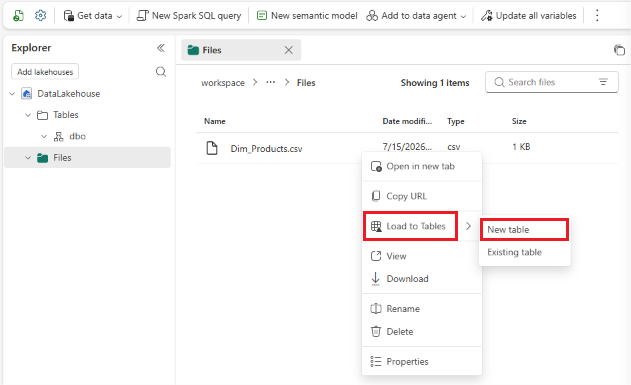631x385 pixels.
Task: Open the settings gear icon
Action: pyautogui.click(x=40, y=16)
